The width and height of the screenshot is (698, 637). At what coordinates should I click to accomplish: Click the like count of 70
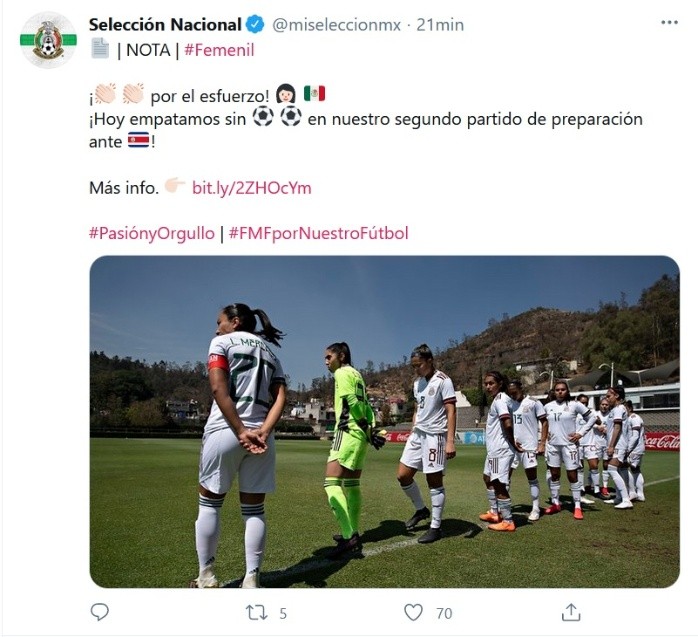(444, 613)
